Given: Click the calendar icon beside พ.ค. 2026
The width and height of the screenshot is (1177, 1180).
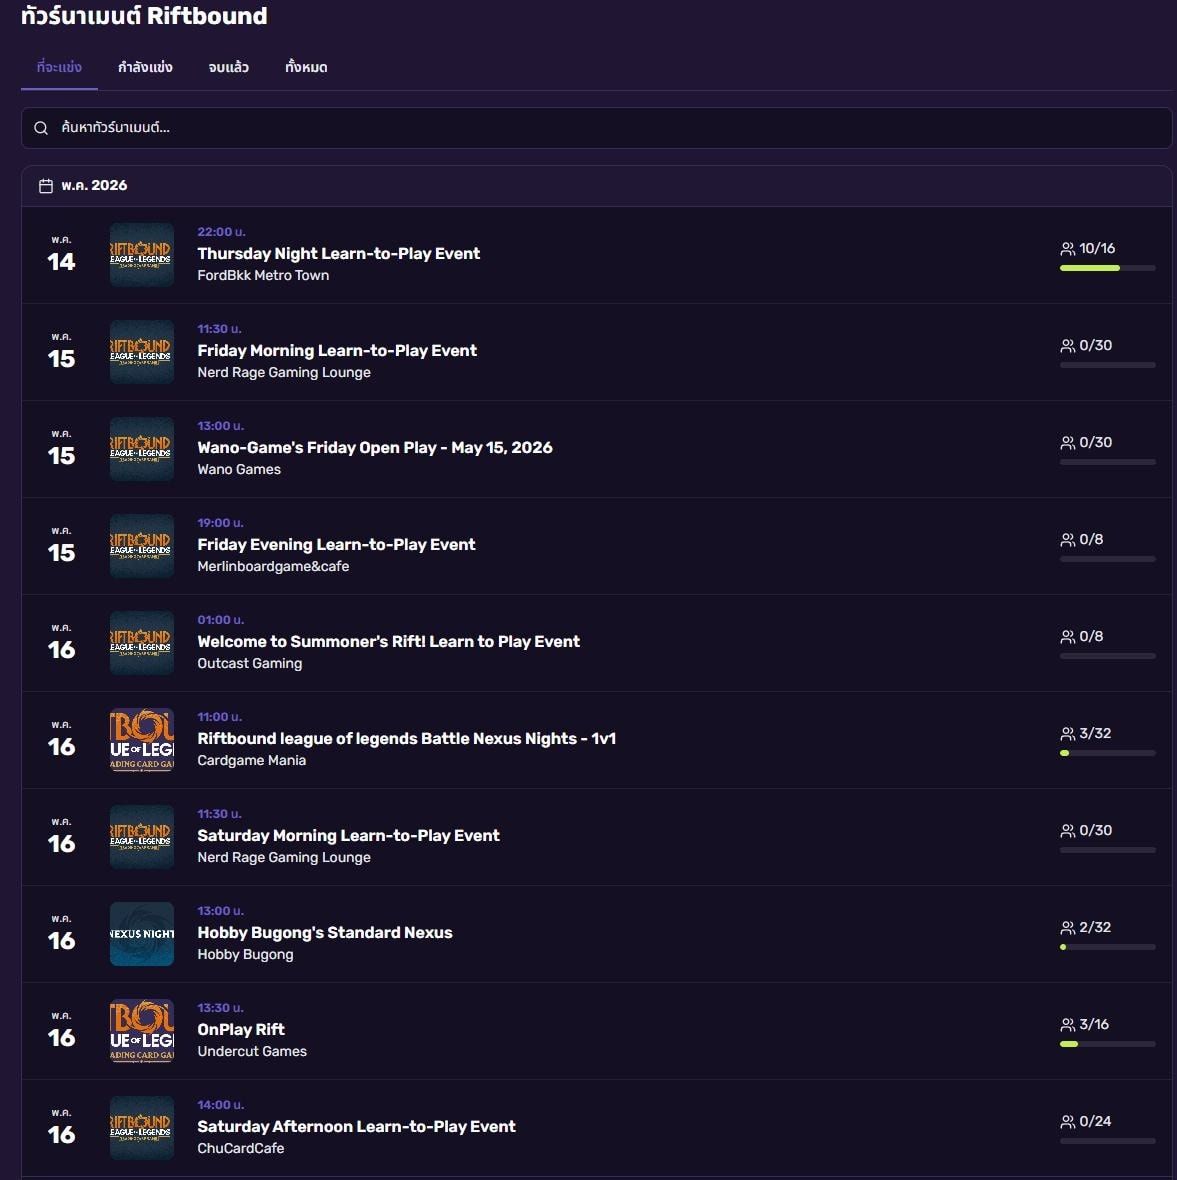Looking at the screenshot, I should tap(46, 186).
